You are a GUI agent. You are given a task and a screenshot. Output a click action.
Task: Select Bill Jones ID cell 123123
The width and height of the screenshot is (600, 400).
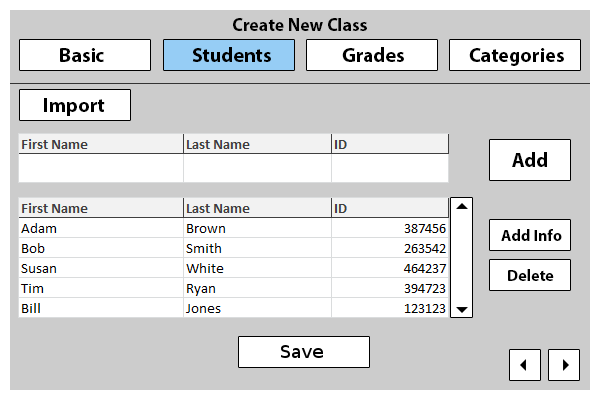[389, 308]
